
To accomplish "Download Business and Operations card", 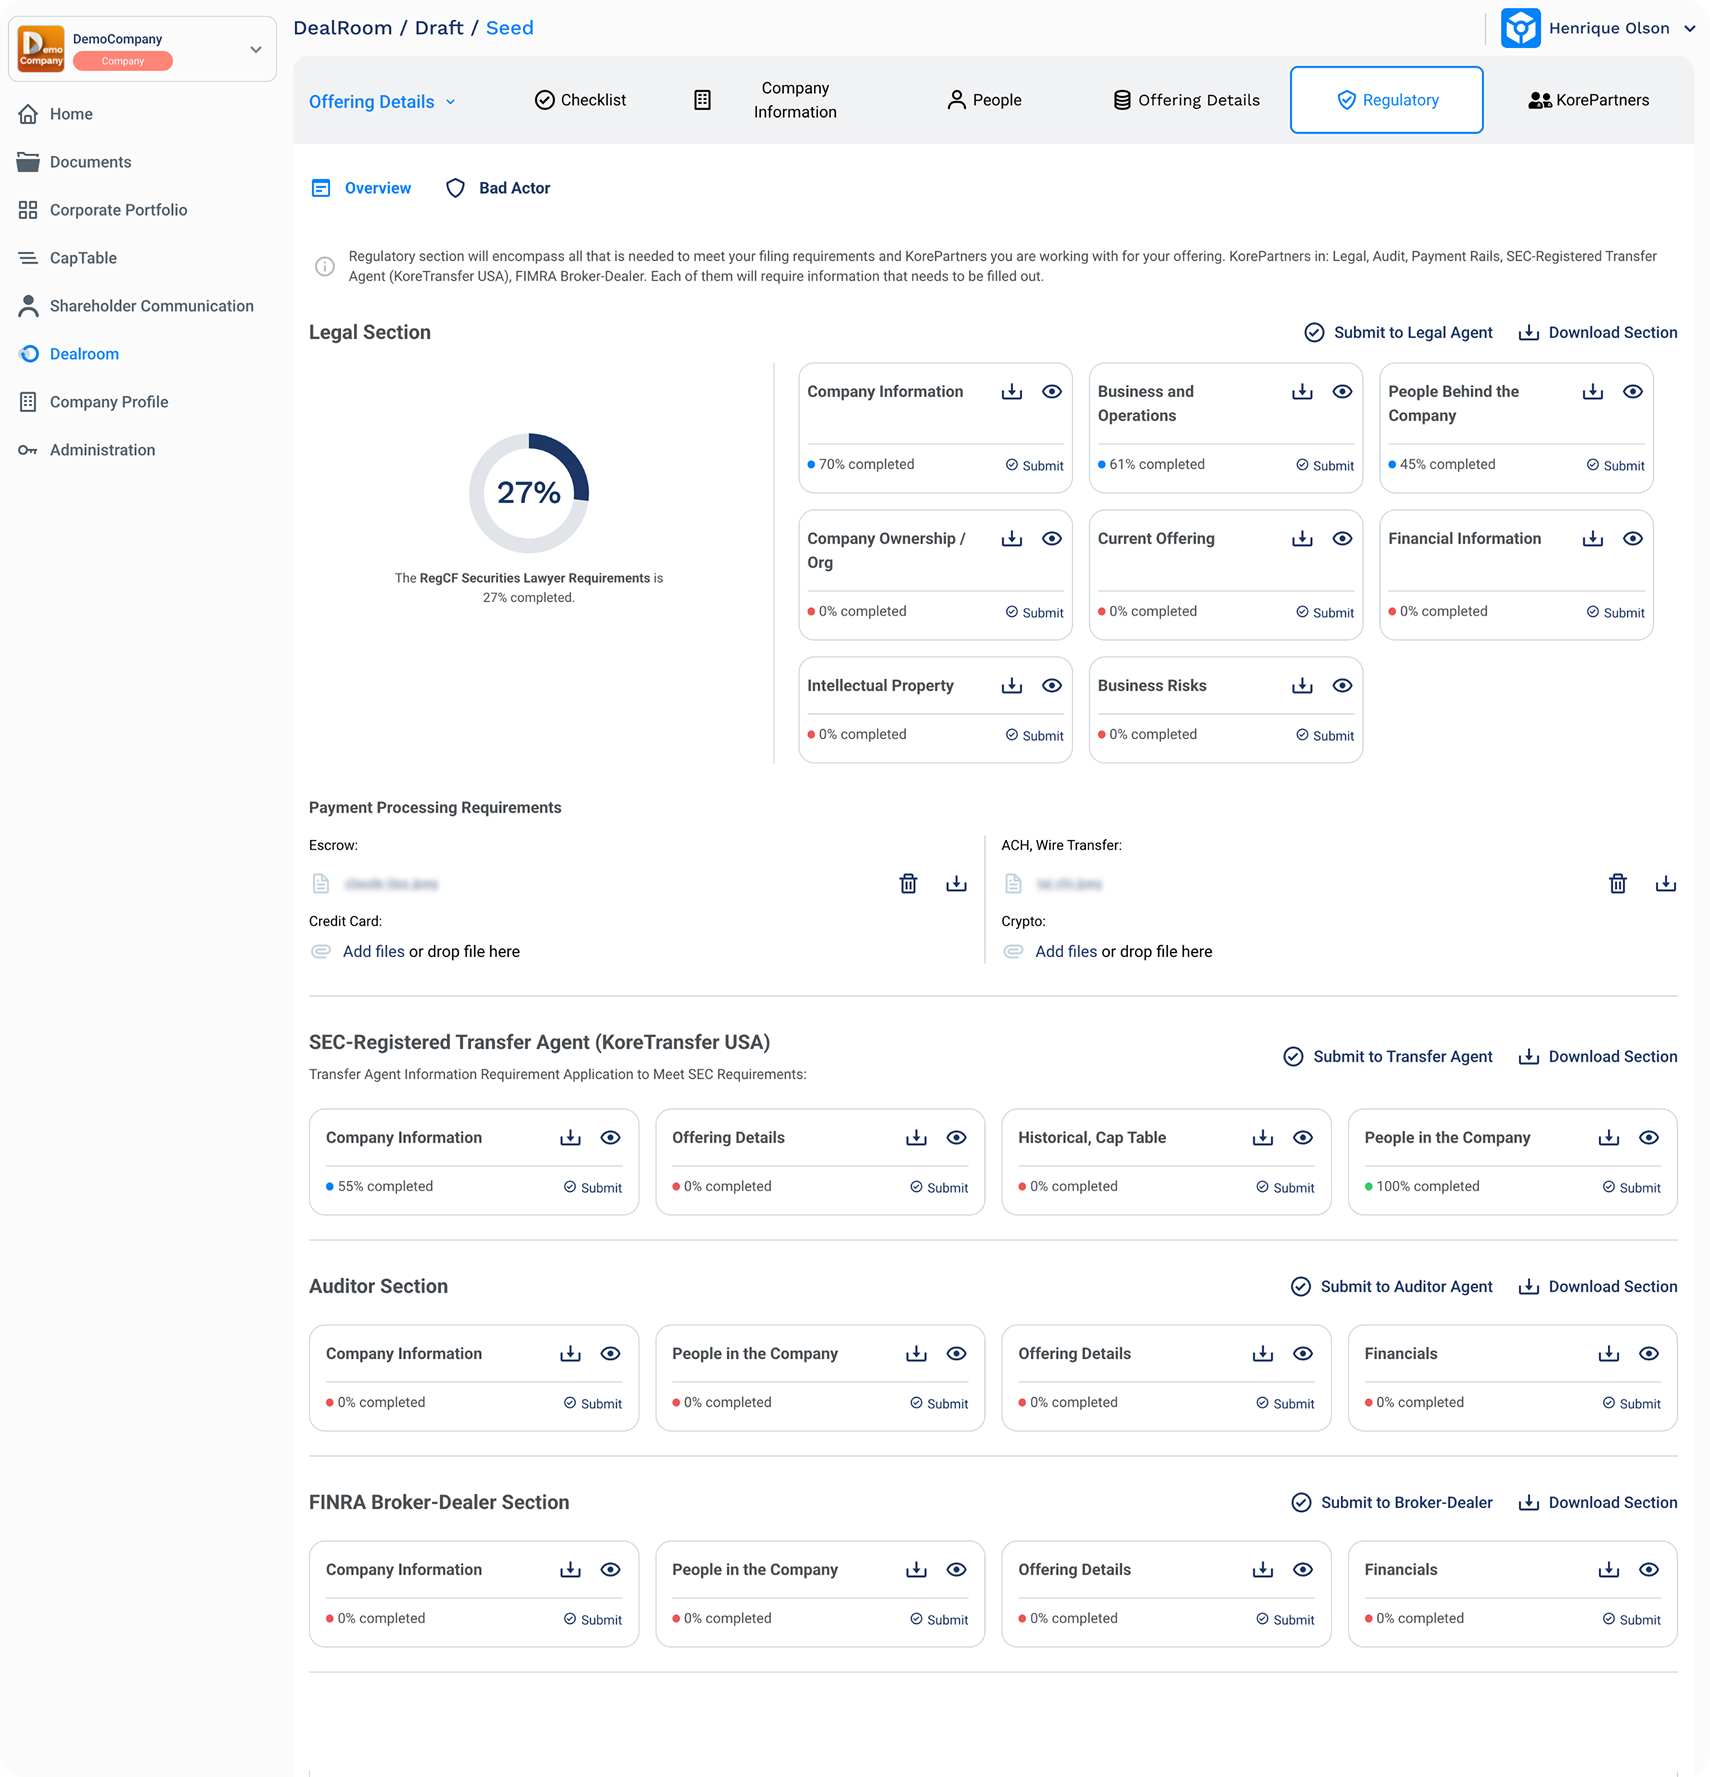I will click(x=1302, y=392).
